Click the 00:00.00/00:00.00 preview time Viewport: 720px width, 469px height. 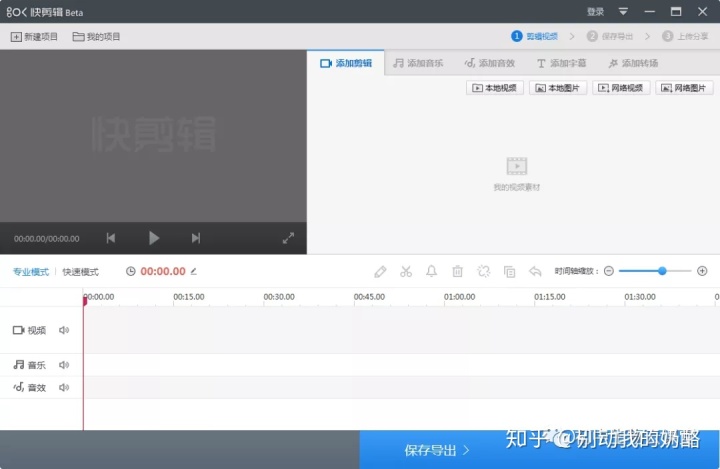pos(46,239)
